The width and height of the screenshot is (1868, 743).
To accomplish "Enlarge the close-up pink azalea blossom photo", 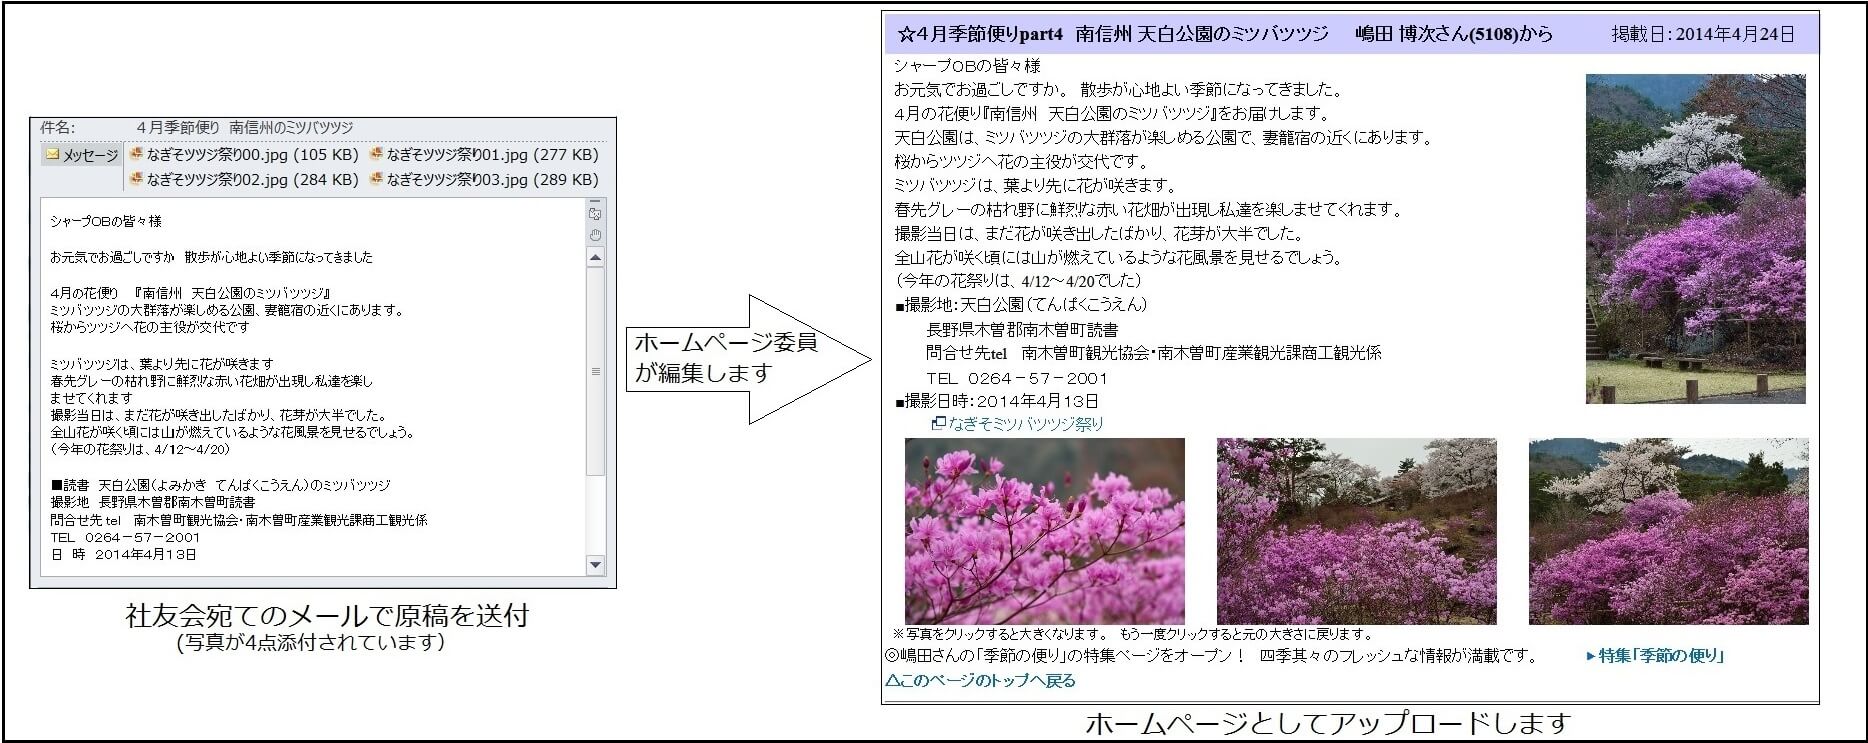I will click(x=1045, y=531).
